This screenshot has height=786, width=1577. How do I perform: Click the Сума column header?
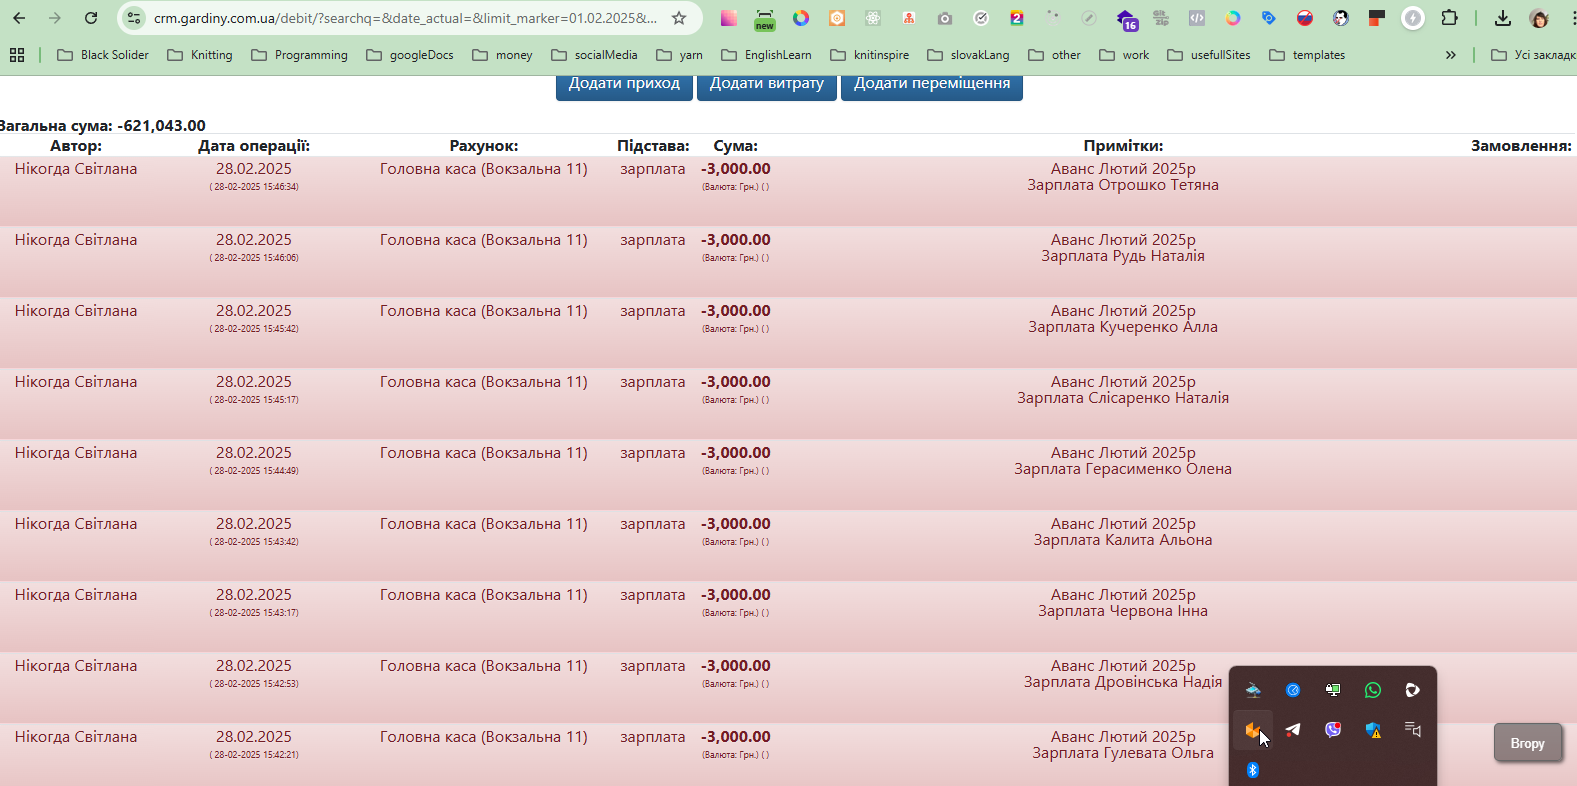pyautogui.click(x=736, y=146)
